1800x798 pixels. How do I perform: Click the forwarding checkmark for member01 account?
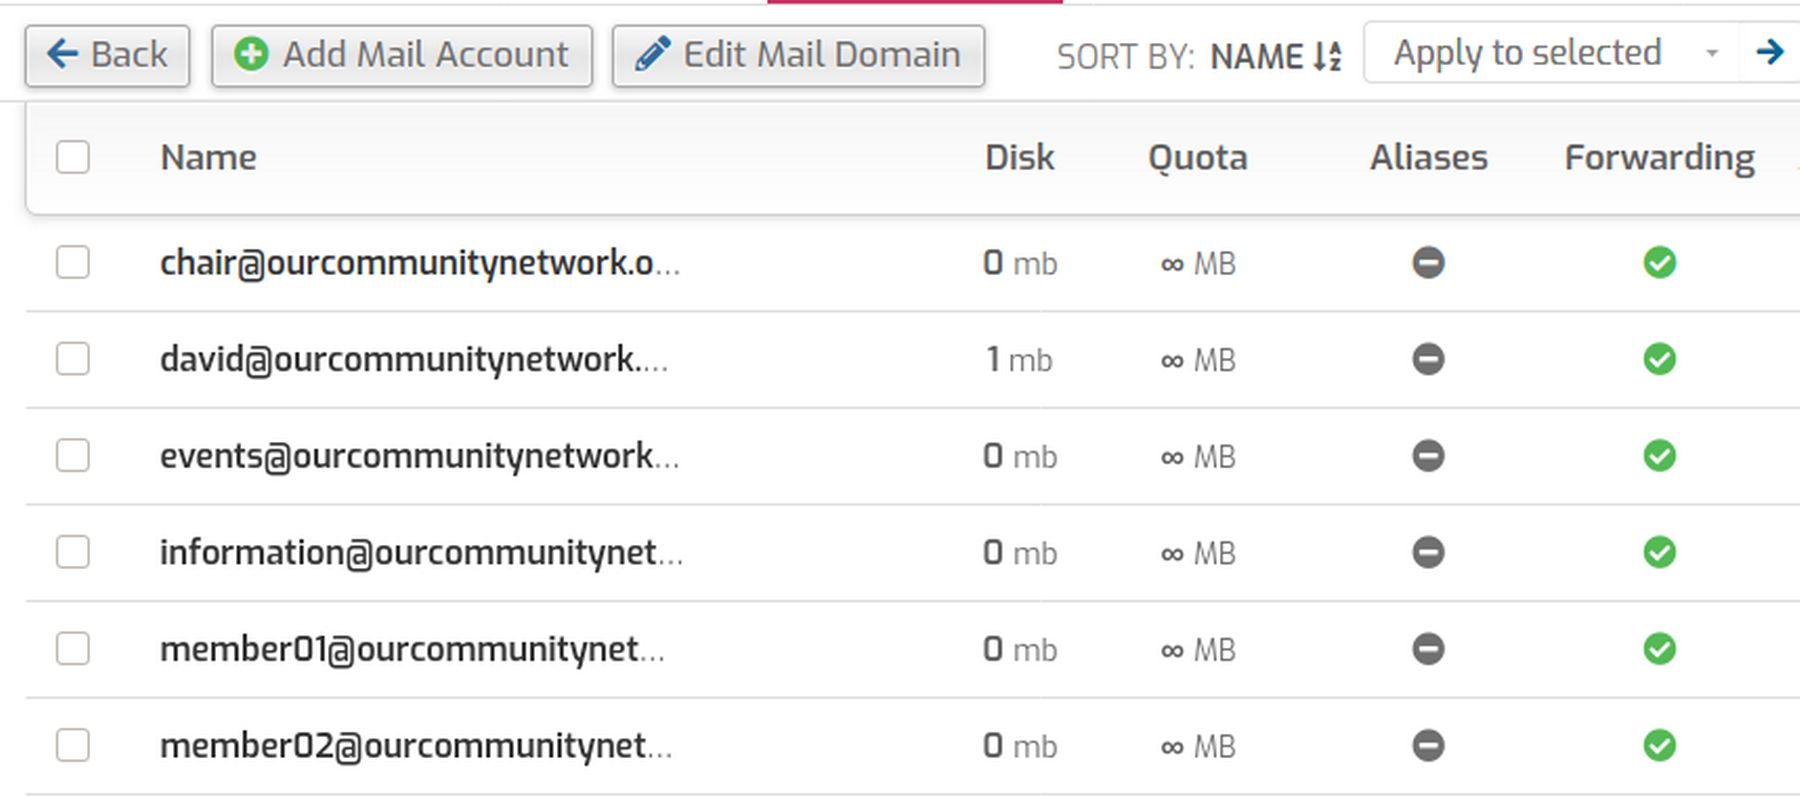(x=1659, y=649)
